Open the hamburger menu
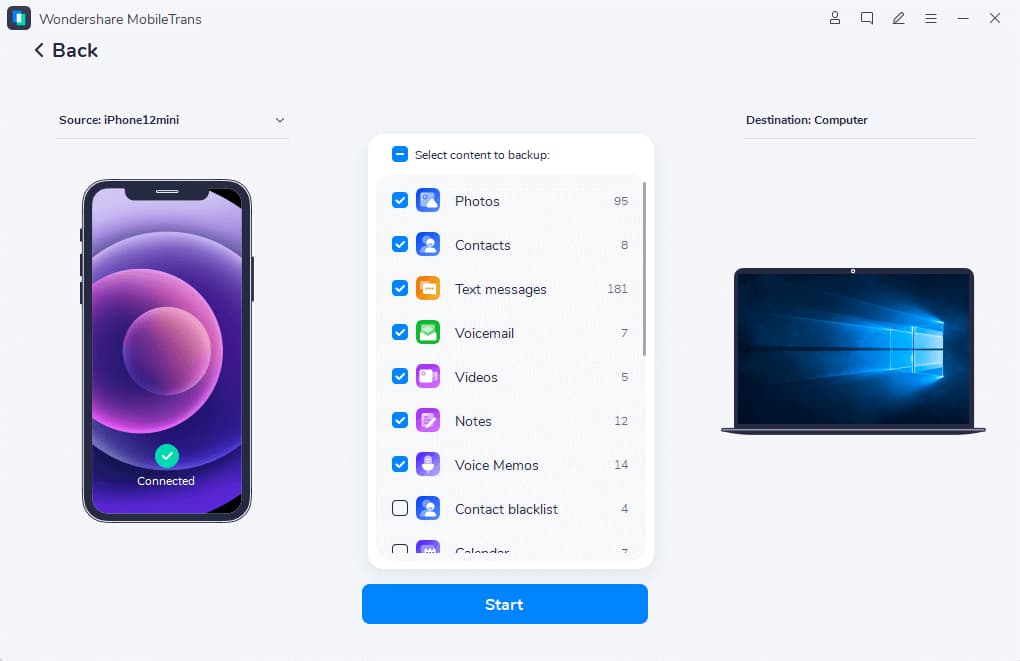1020x661 pixels. [931, 18]
